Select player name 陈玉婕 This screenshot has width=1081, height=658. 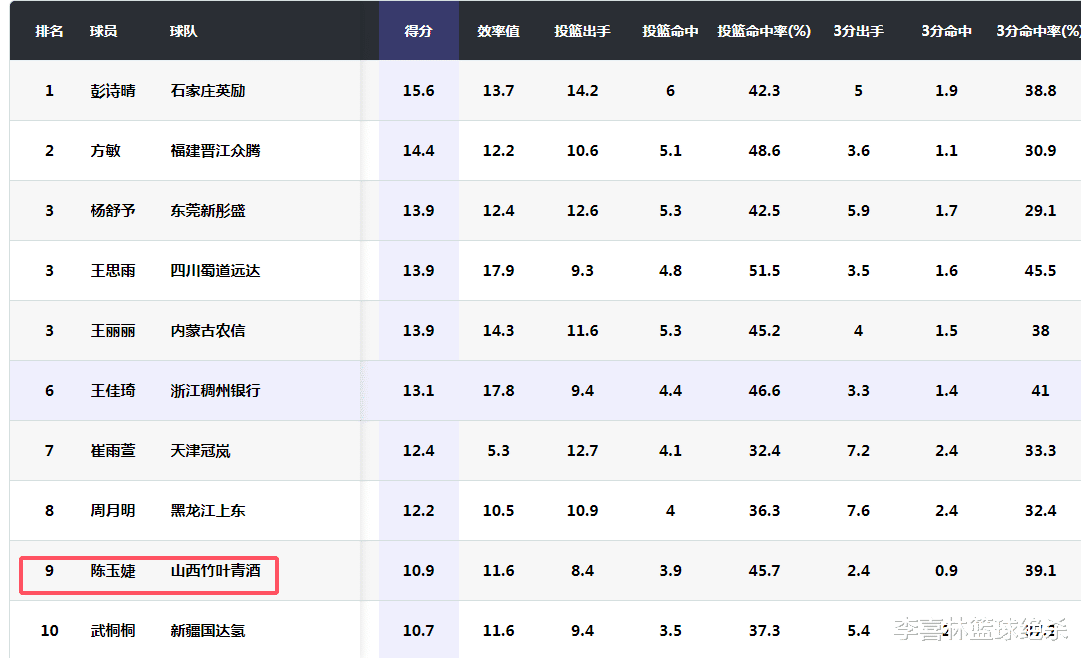113,571
